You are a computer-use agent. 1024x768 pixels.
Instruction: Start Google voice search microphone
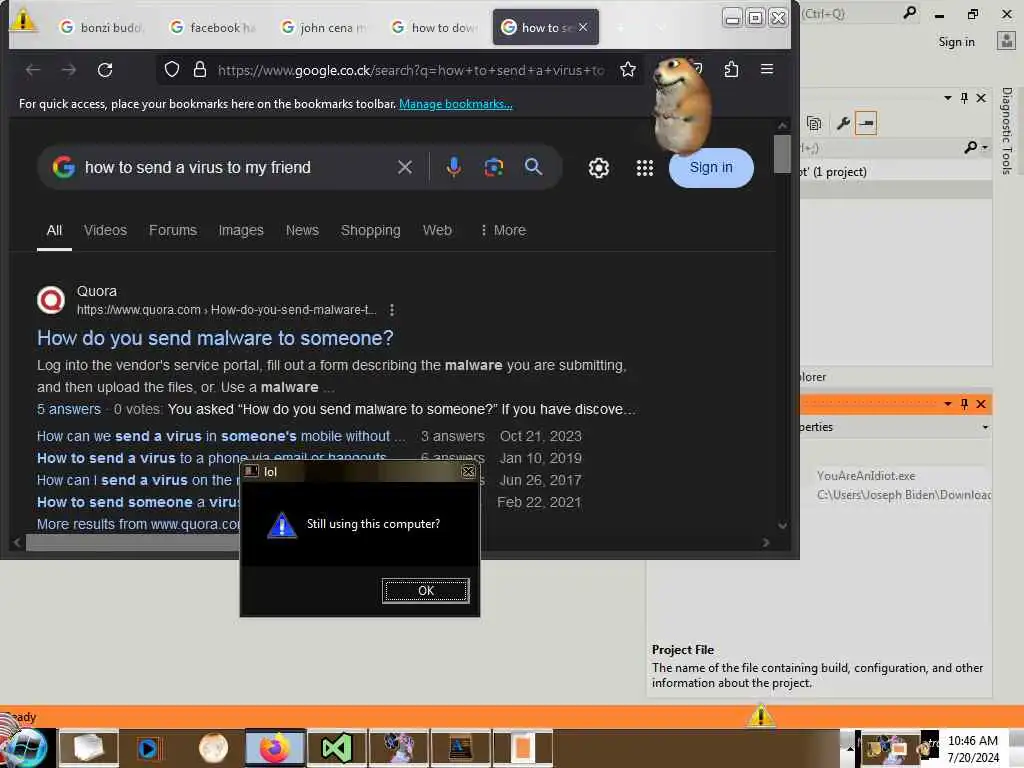[454, 167]
